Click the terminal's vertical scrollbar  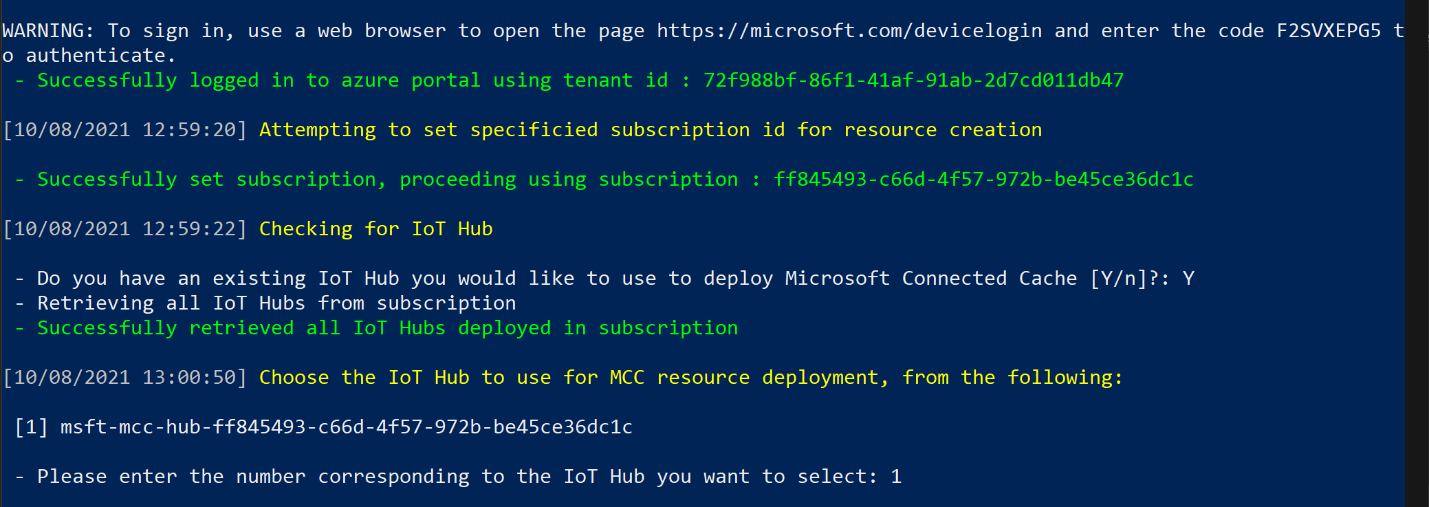click(1417, 250)
